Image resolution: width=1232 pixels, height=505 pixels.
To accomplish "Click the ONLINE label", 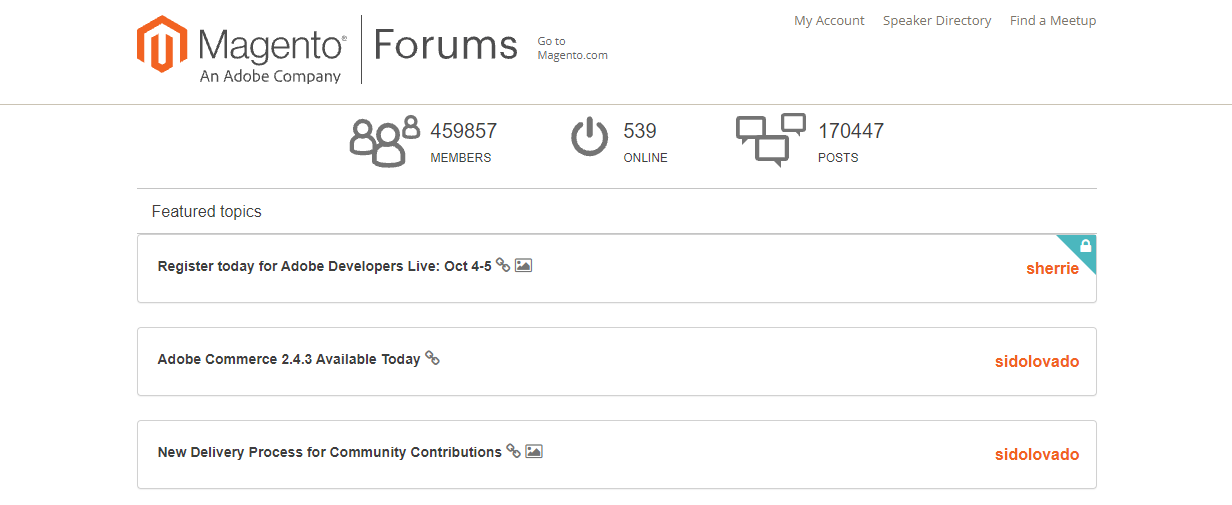I will coord(645,158).
